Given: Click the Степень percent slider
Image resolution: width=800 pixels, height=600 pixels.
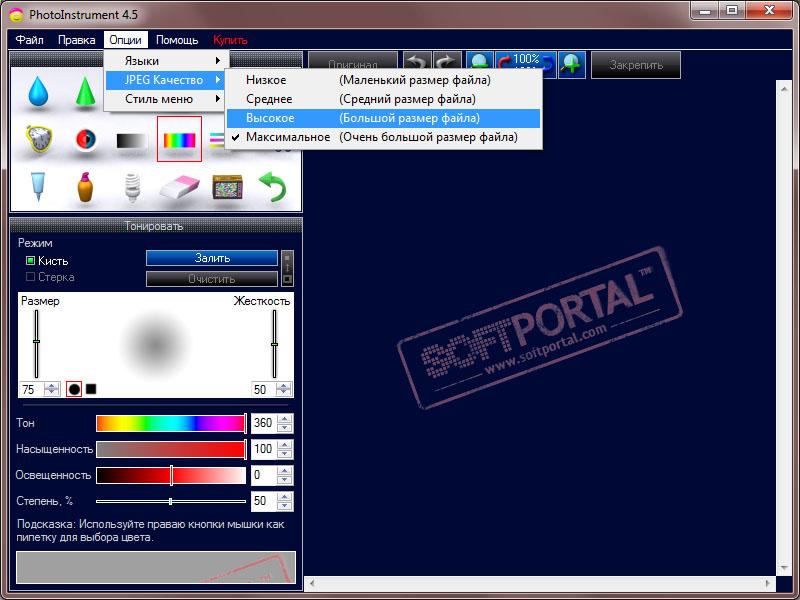Looking at the screenshot, I should 171,502.
